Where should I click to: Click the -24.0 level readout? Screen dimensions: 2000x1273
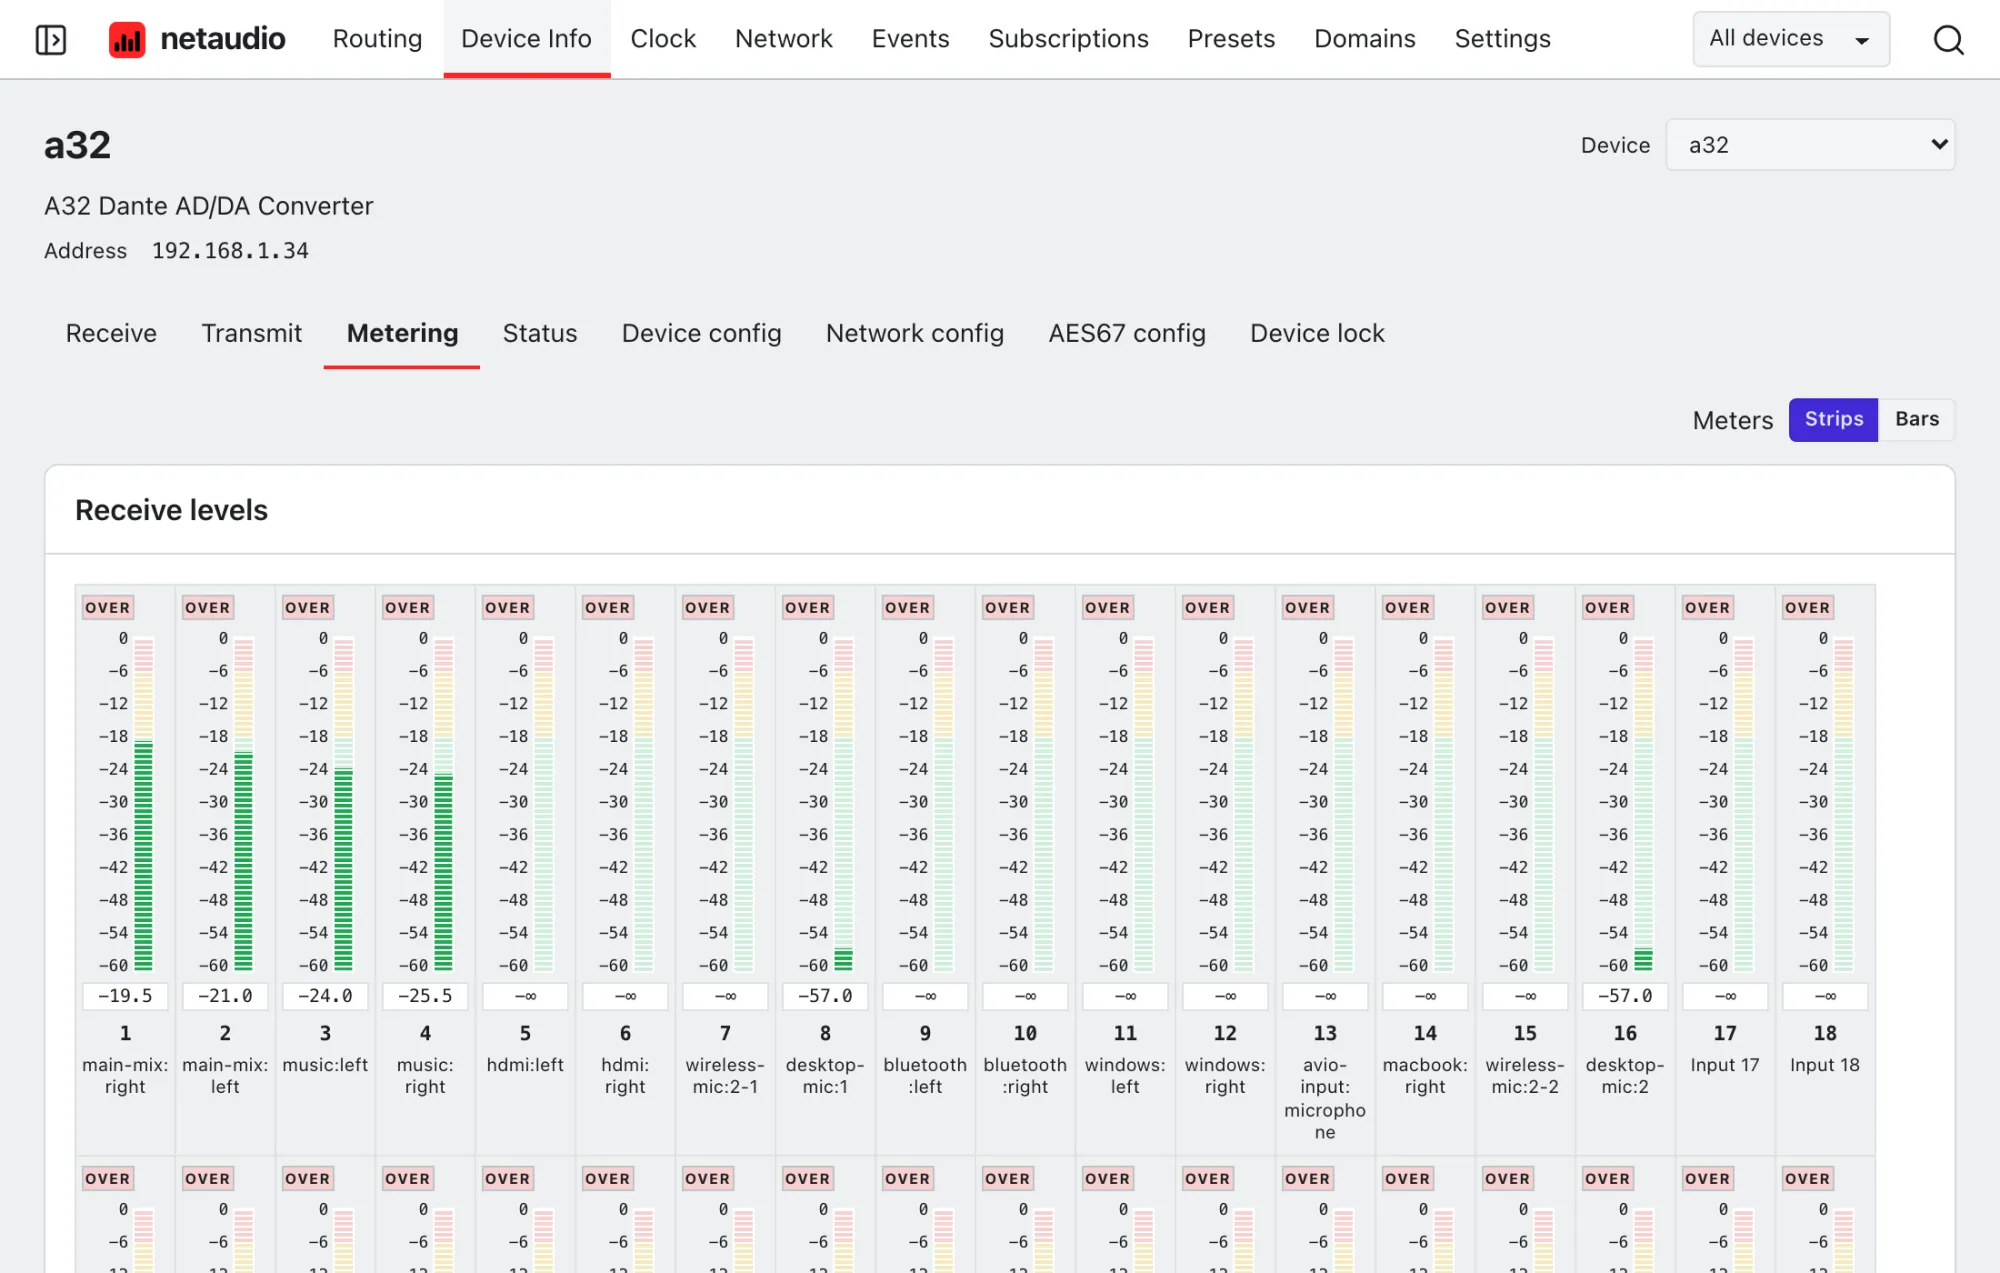(325, 996)
